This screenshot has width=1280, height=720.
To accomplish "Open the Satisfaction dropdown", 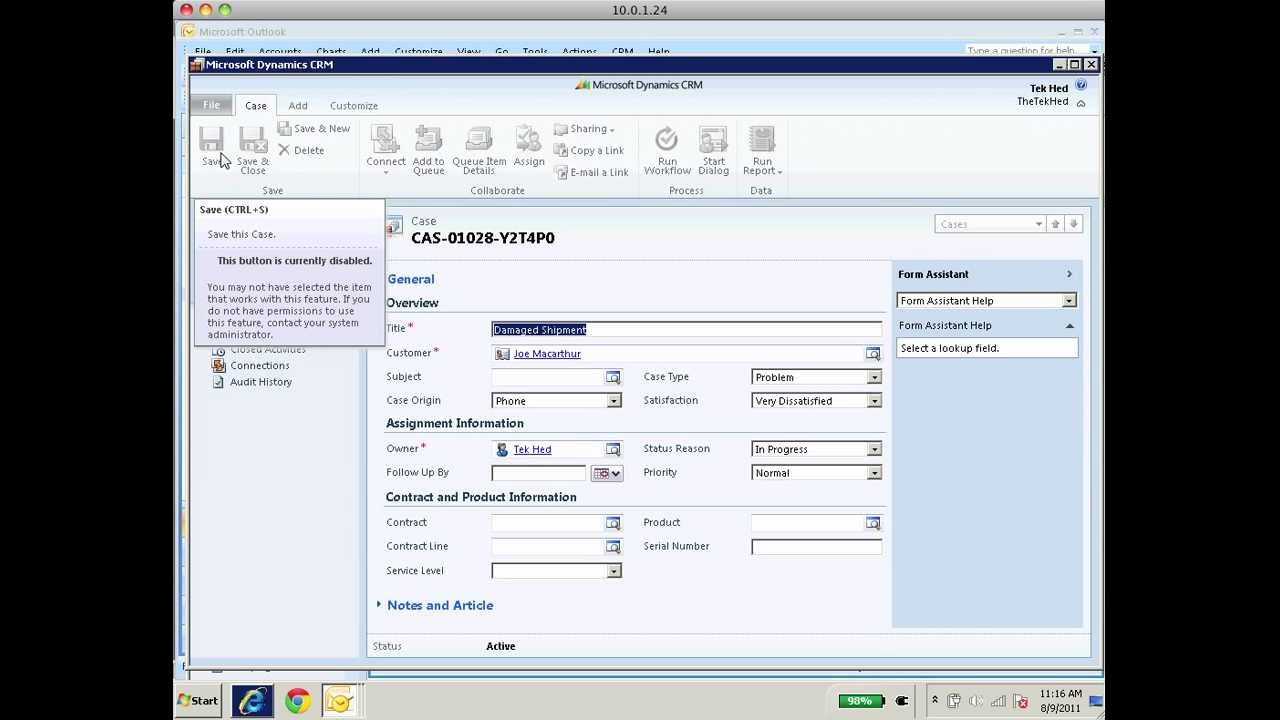I will tap(874, 401).
